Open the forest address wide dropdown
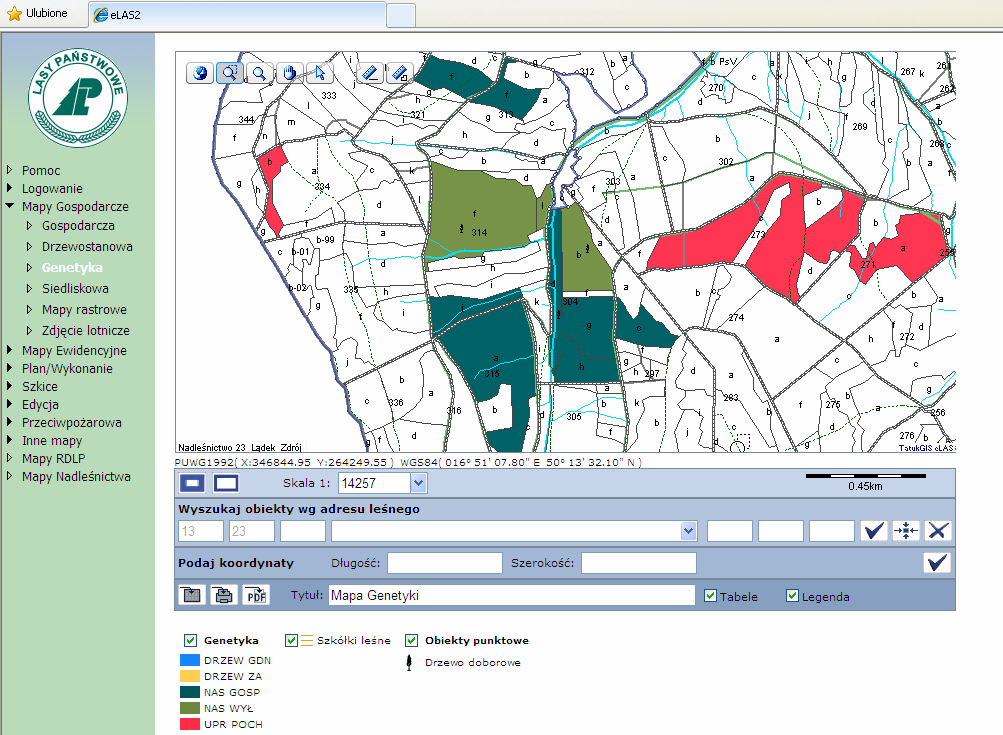Image resolution: width=1003 pixels, height=735 pixels. [688, 531]
